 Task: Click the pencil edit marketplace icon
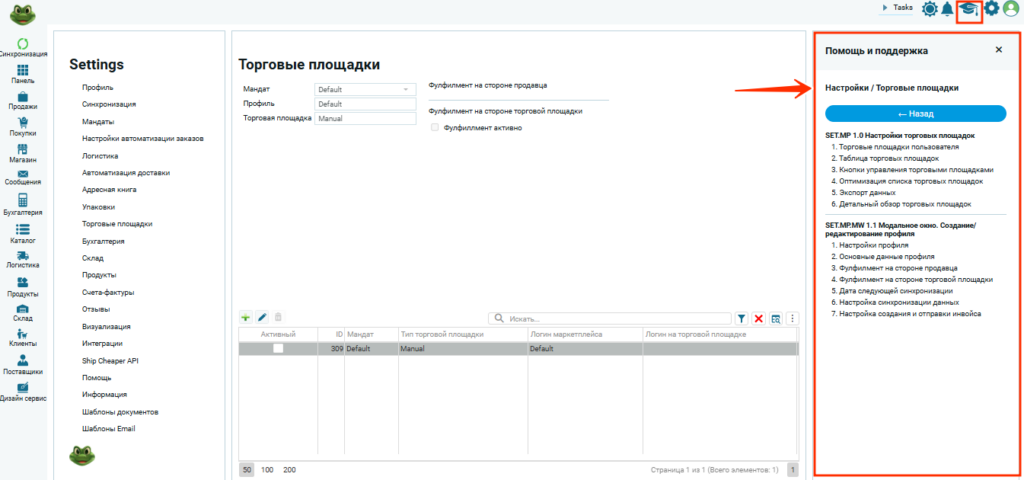pyautogui.click(x=262, y=318)
